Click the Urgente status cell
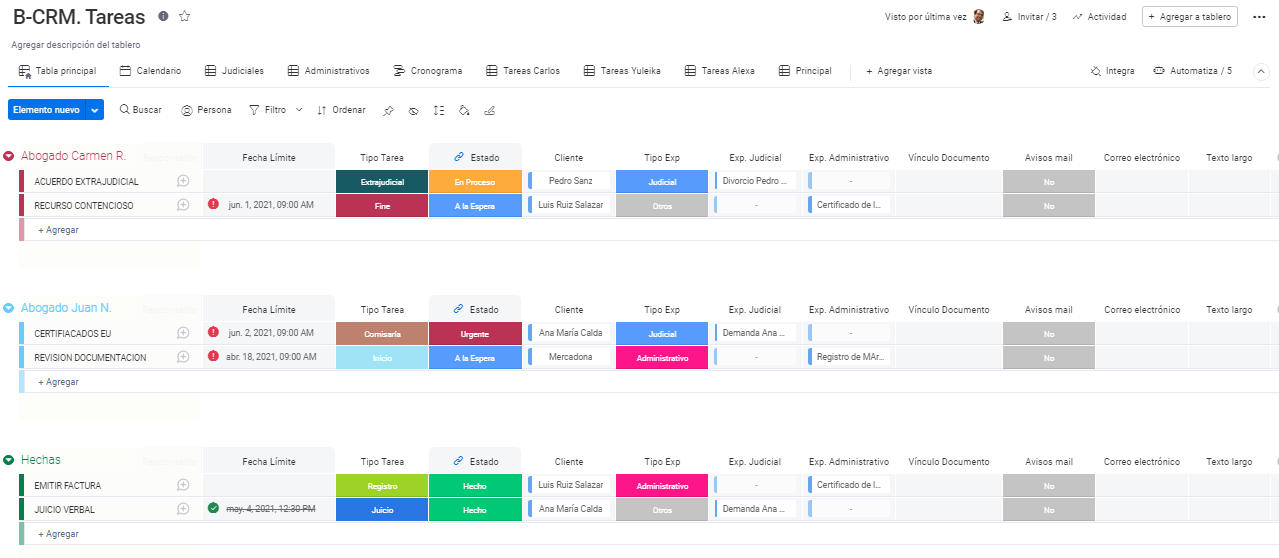The height and width of the screenshot is (558, 1279). (x=475, y=333)
